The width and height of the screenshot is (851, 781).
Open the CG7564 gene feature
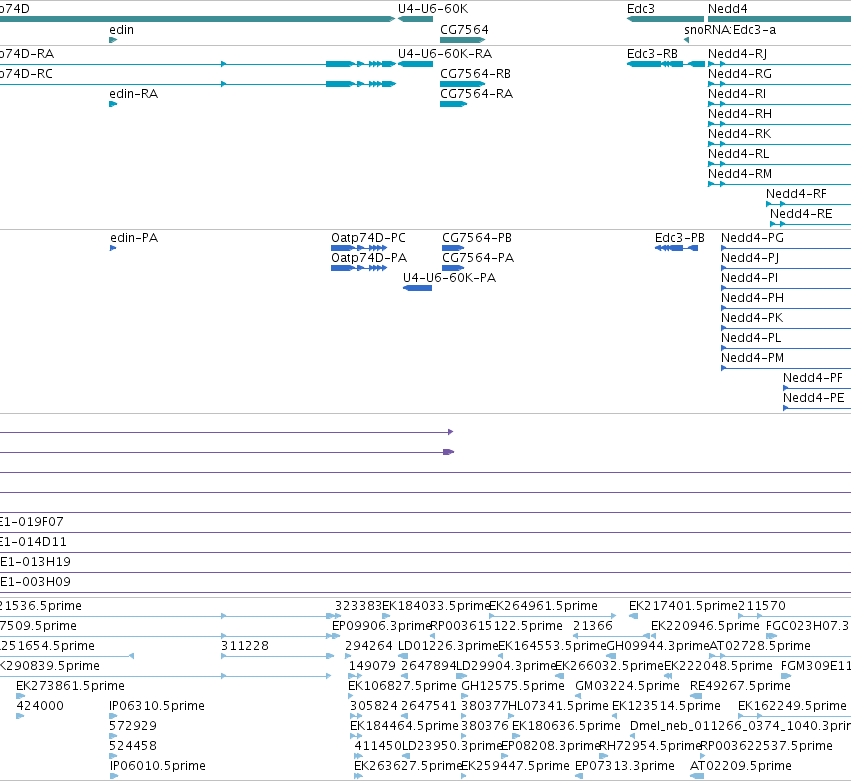(462, 40)
